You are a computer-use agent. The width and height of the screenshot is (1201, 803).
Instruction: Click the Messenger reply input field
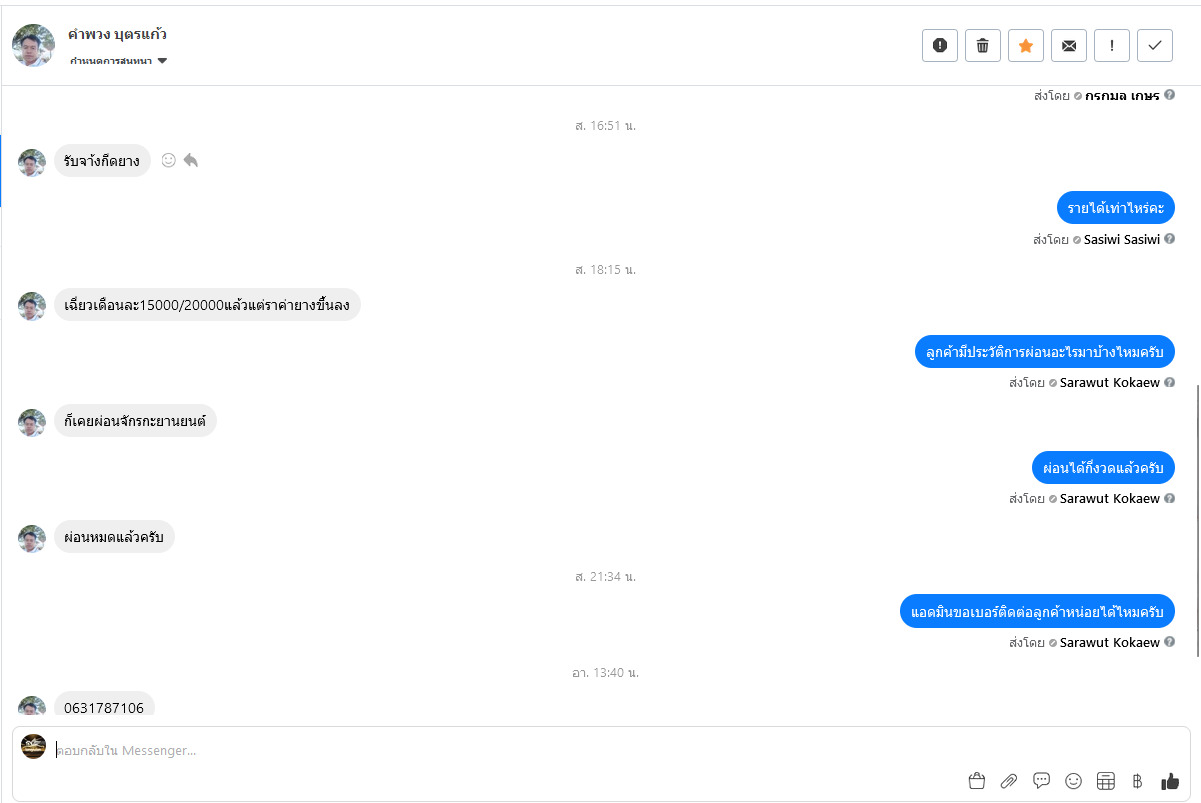[500, 750]
